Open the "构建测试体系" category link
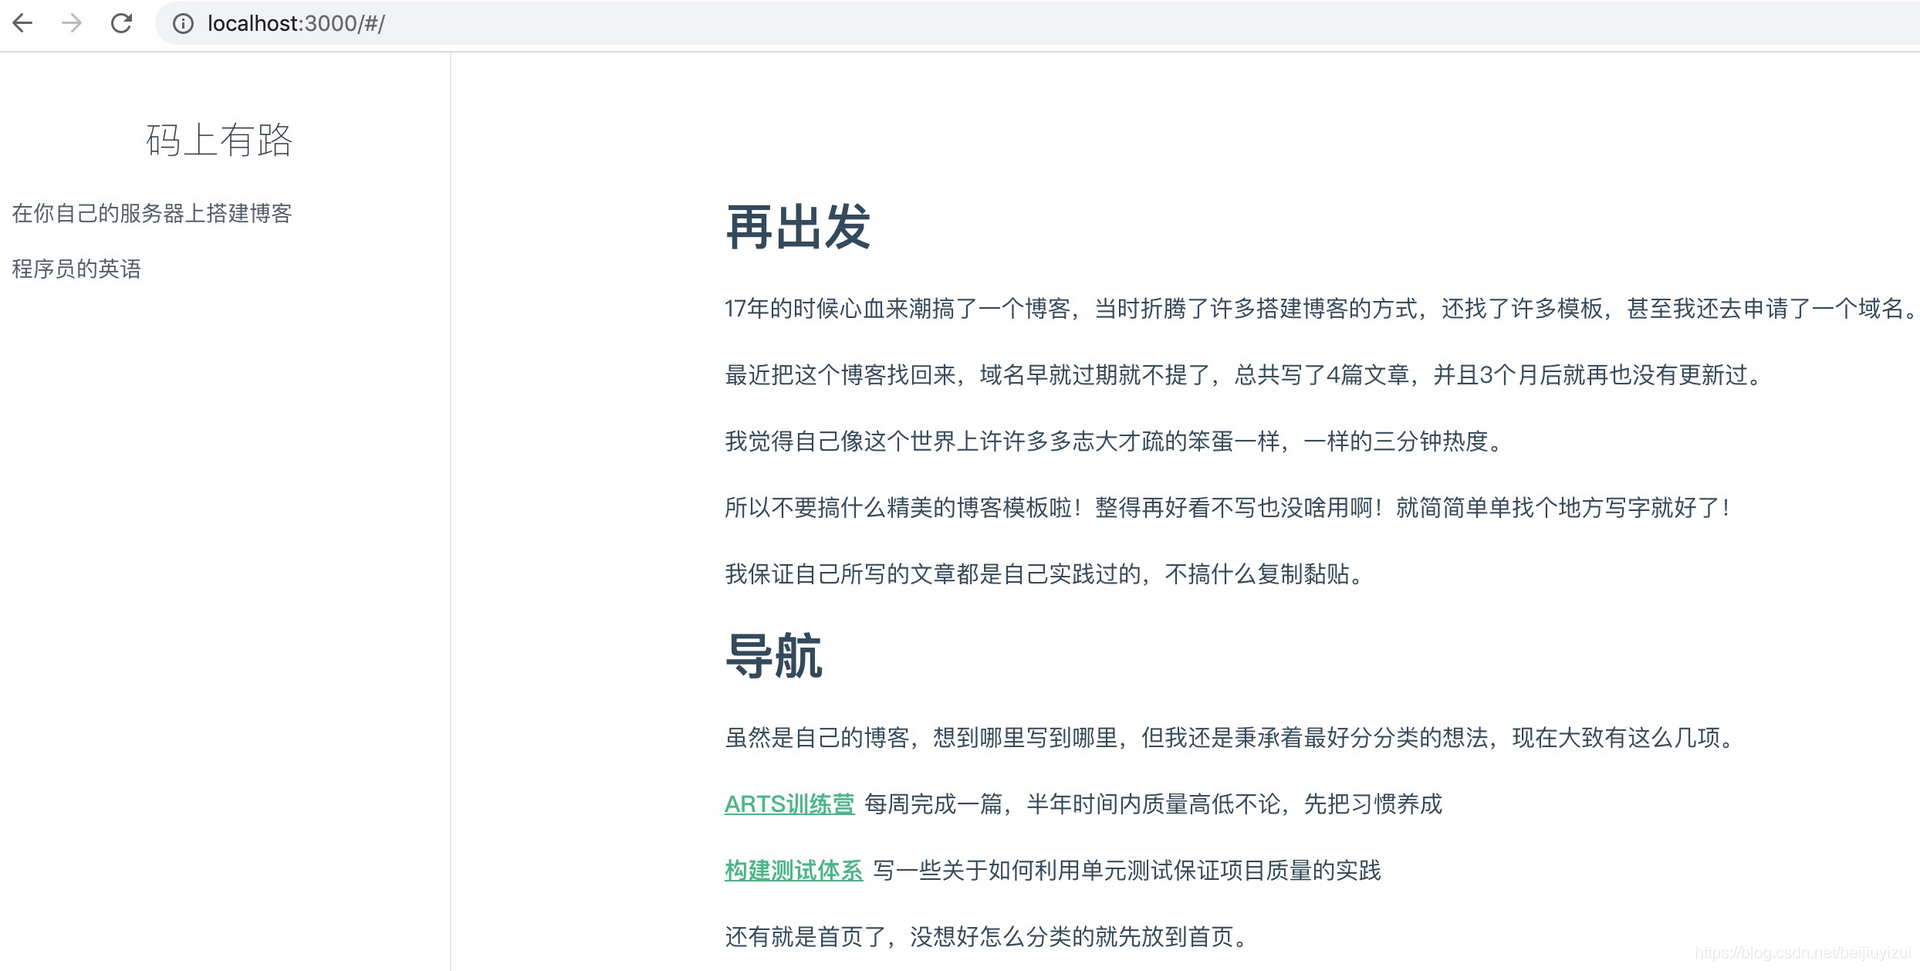This screenshot has width=1920, height=971. (793, 870)
